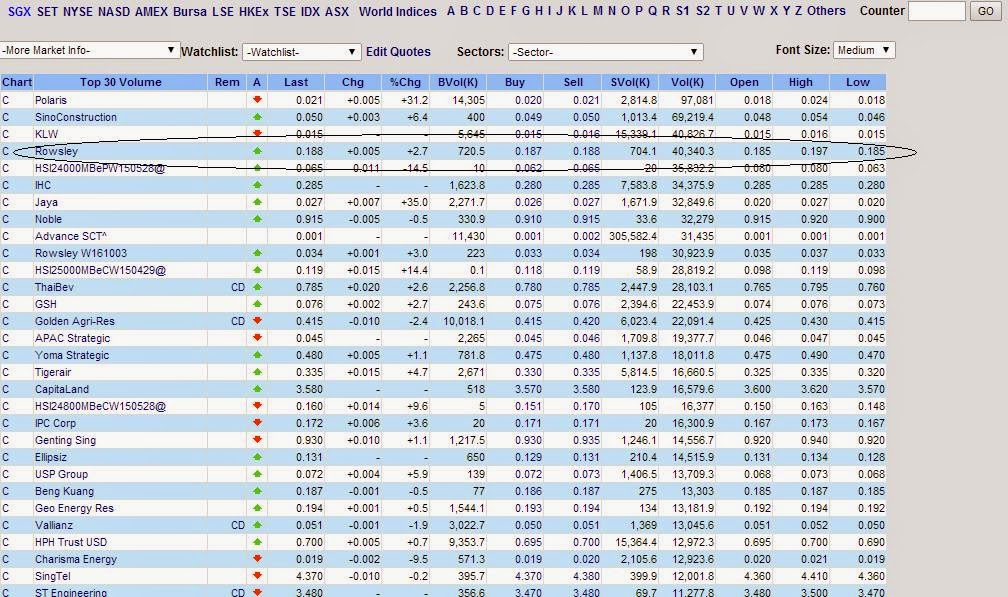Open chart C icon for Golden Agri-Res
Image resolution: width=1008 pixels, height=597 pixels.
point(6,321)
